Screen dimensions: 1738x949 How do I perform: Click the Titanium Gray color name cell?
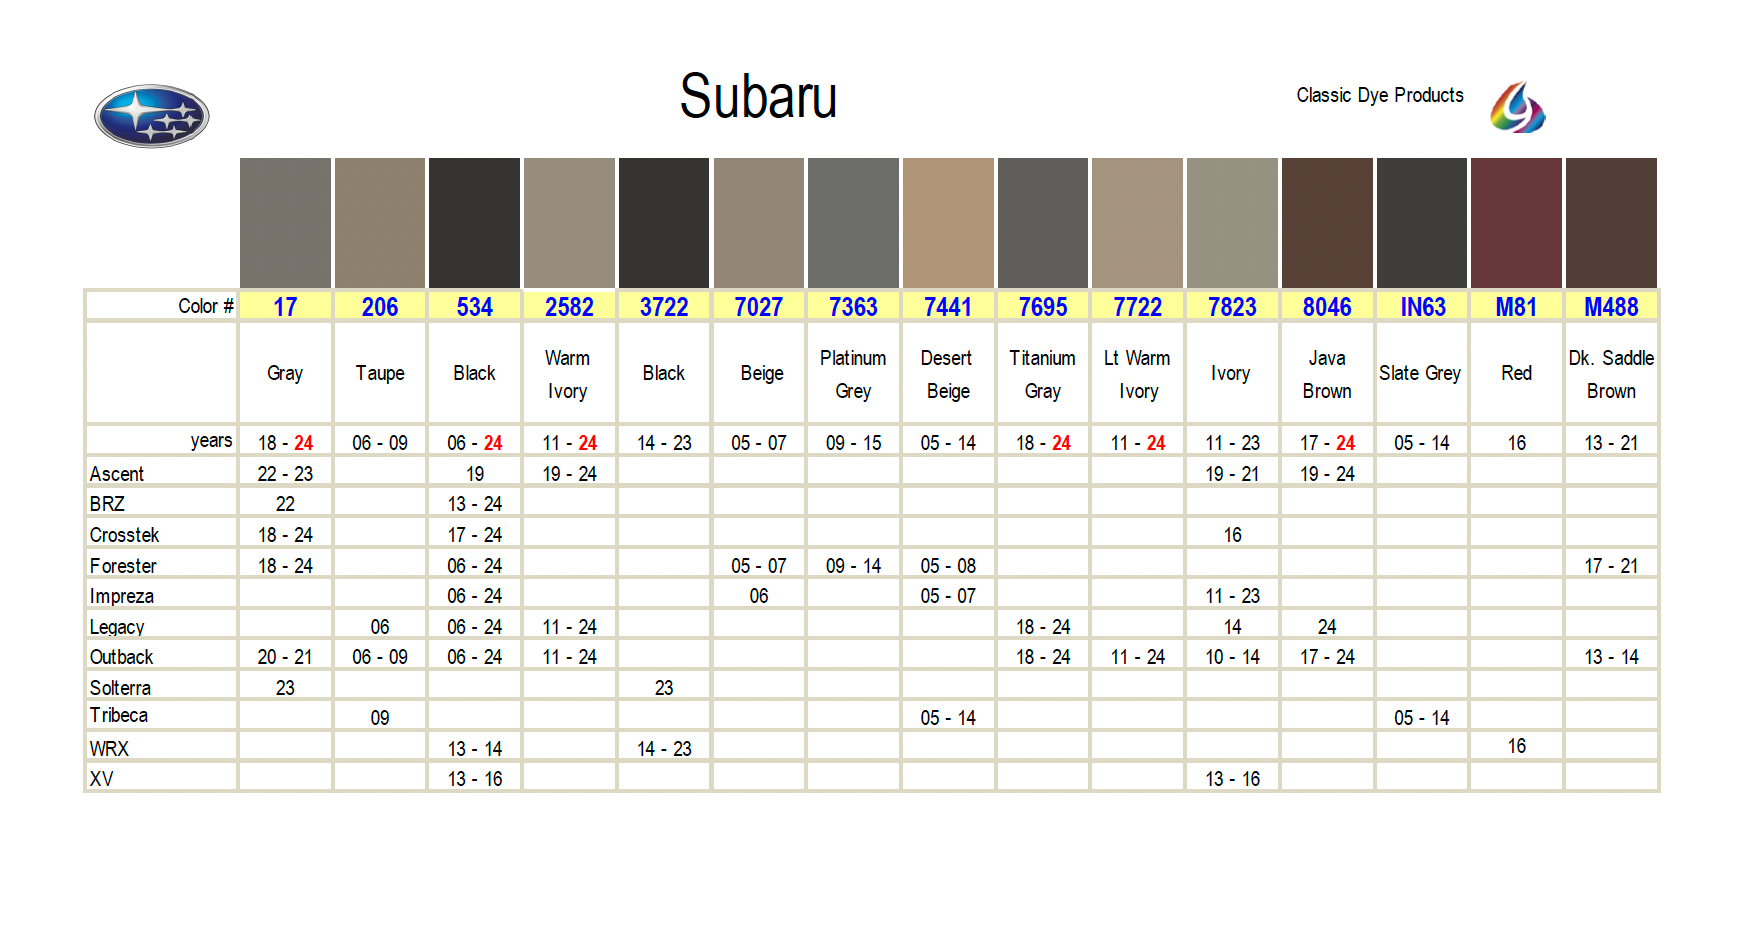1042,374
